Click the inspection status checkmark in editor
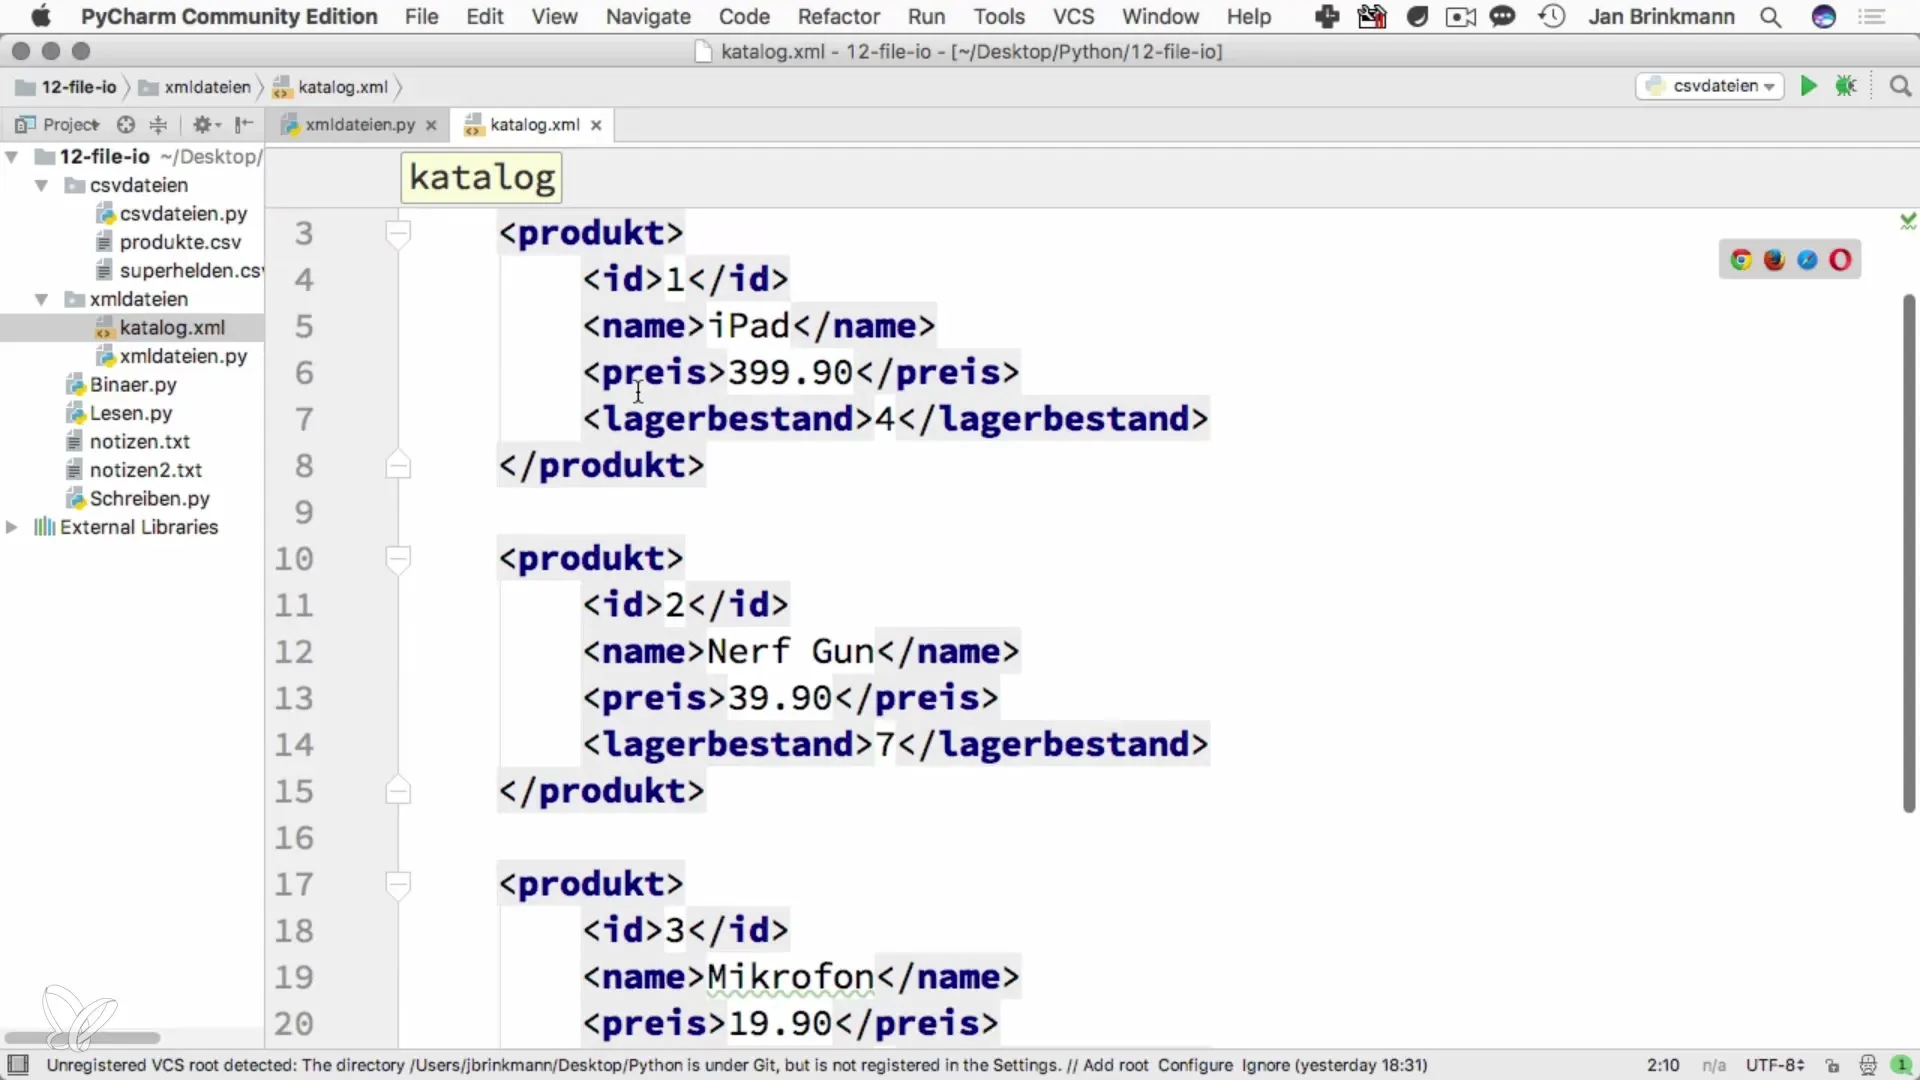This screenshot has width=1920, height=1080. pyautogui.click(x=1908, y=221)
